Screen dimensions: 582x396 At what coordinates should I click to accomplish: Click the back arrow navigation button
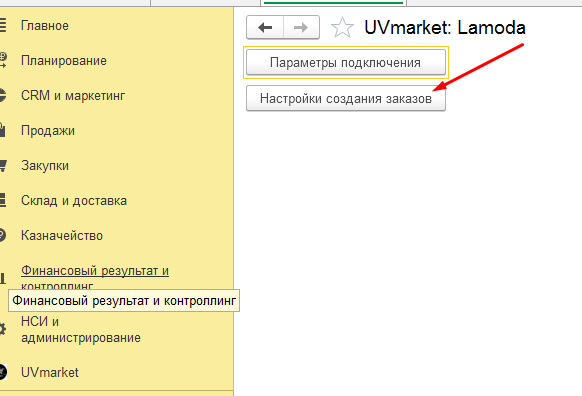coord(265,27)
